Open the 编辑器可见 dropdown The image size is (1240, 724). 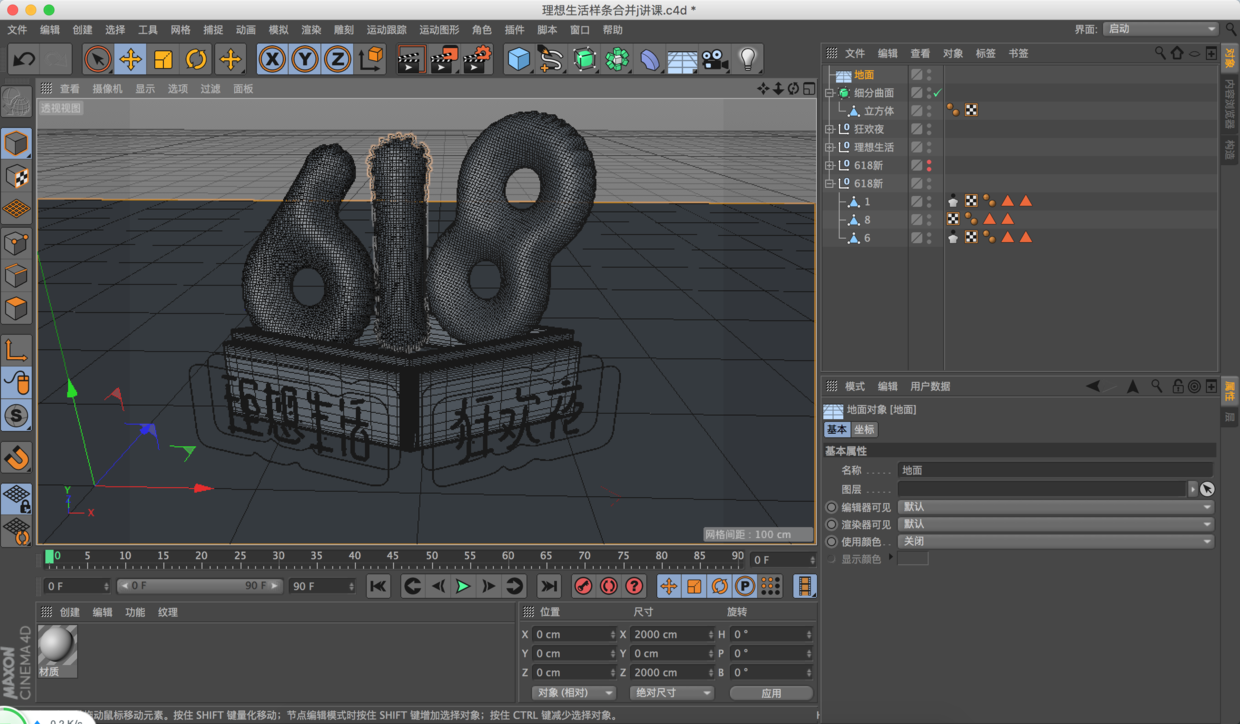[x=1056, y=507]
